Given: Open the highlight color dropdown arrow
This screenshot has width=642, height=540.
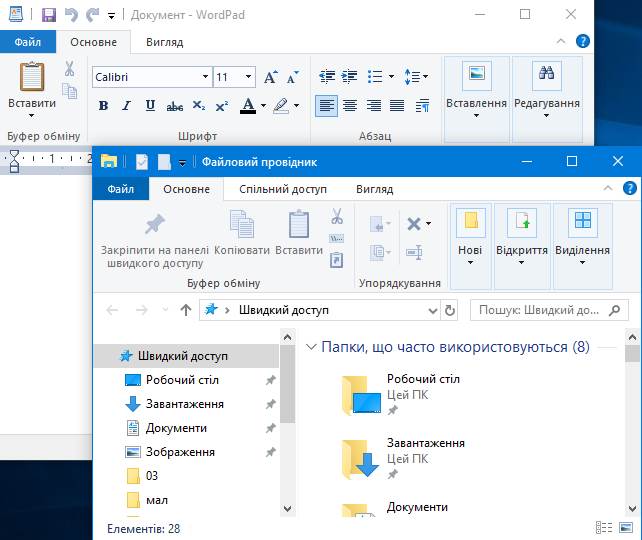Looking at the screenshot, I should tap(296, 106).
